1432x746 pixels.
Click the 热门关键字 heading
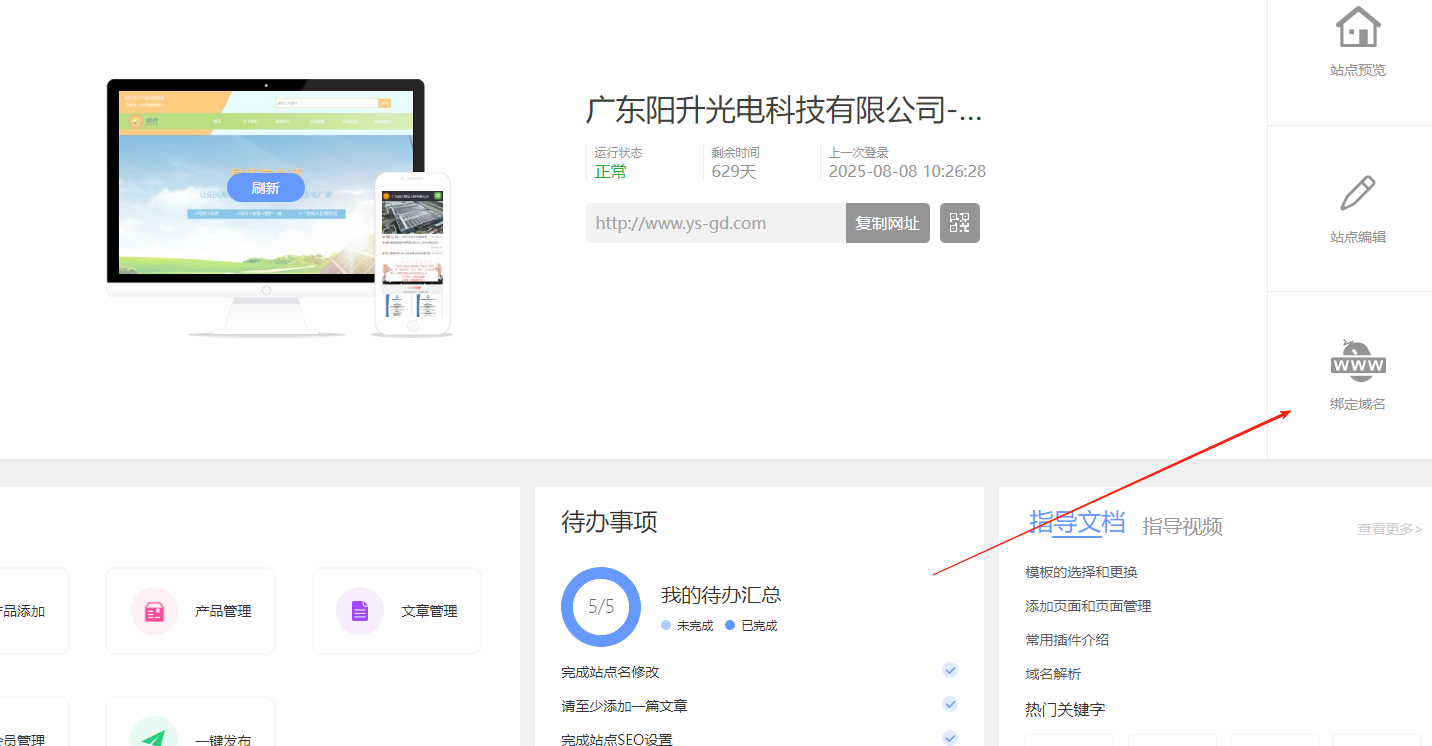1065,709
